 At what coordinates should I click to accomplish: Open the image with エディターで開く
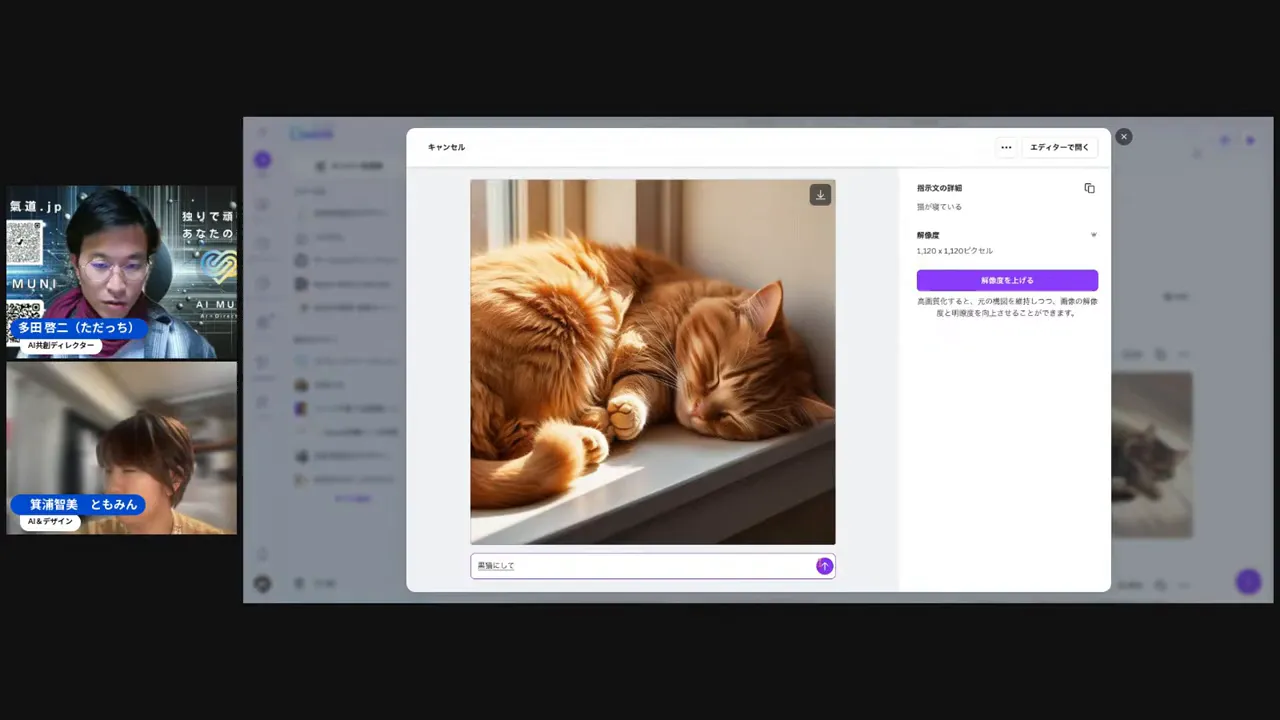(1059, 147)
